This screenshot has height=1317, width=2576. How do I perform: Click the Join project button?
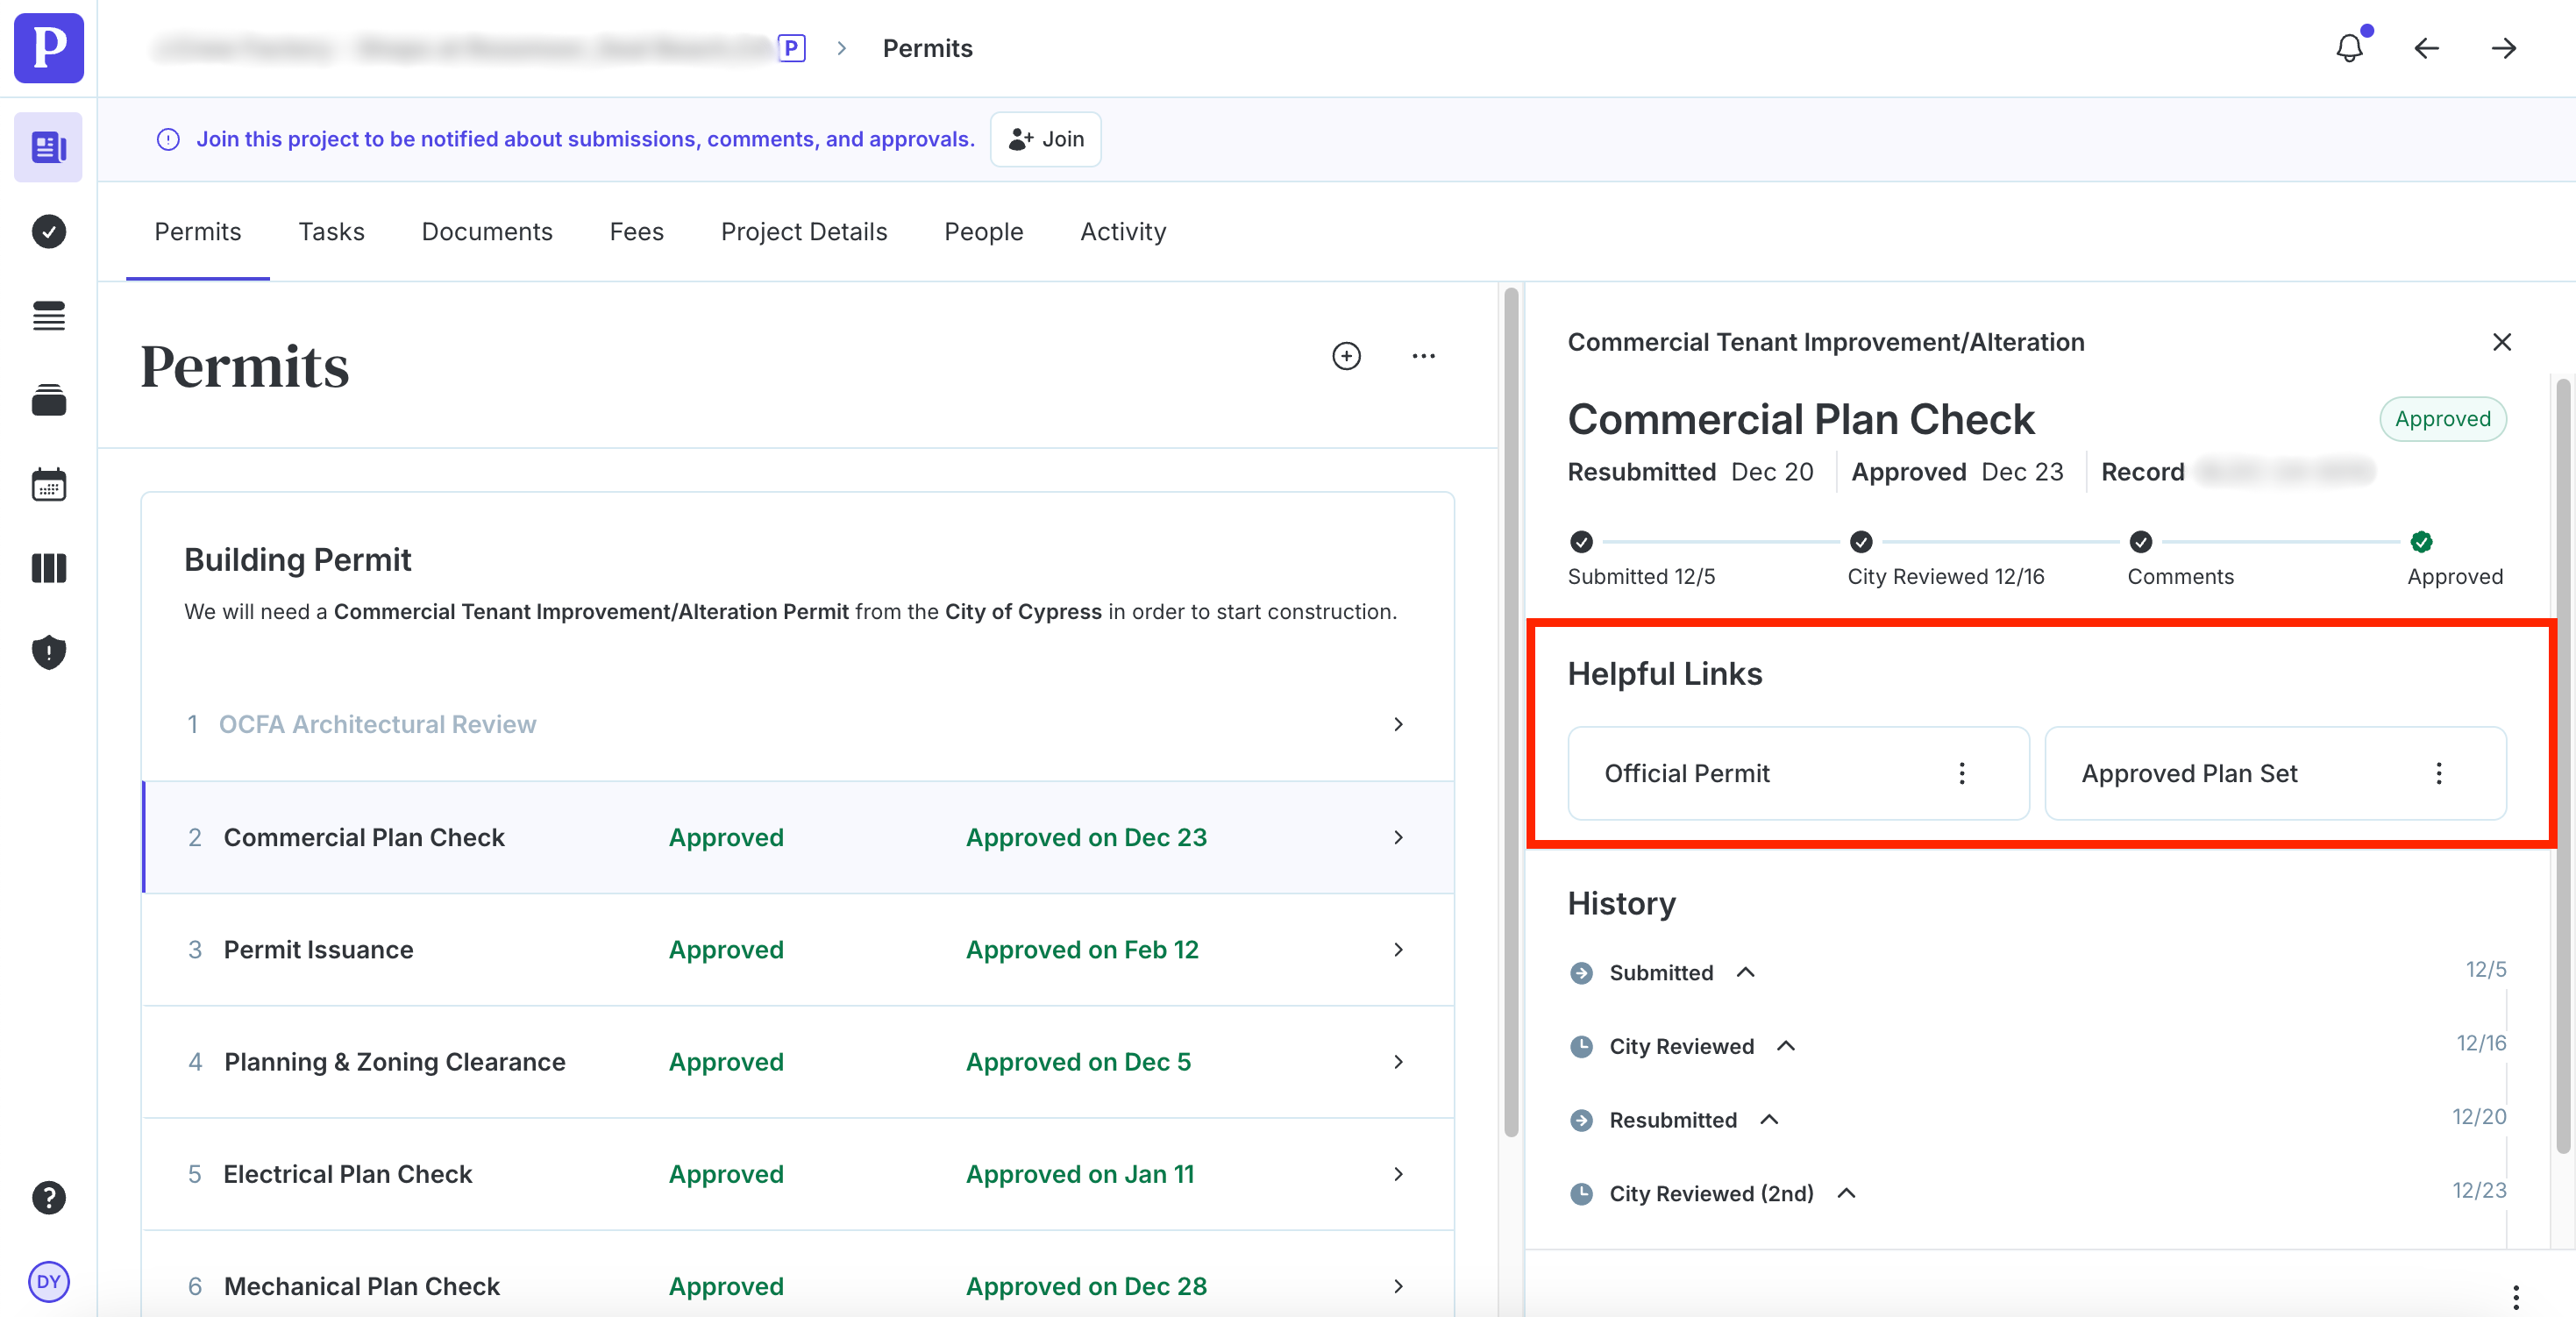coord(1045,139)
